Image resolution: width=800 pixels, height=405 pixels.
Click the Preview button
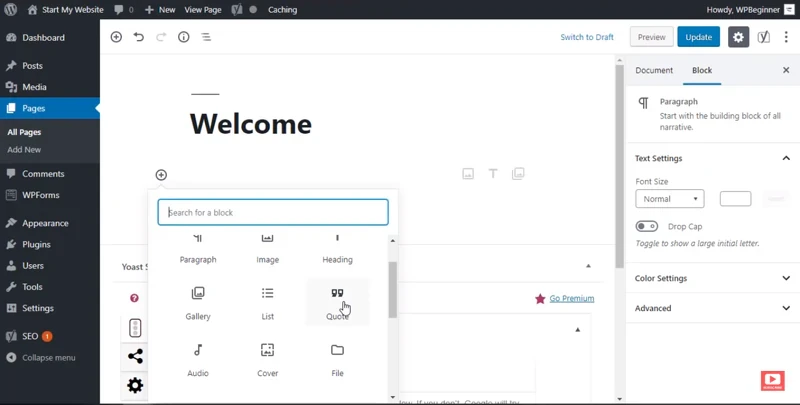click(652, 37)
